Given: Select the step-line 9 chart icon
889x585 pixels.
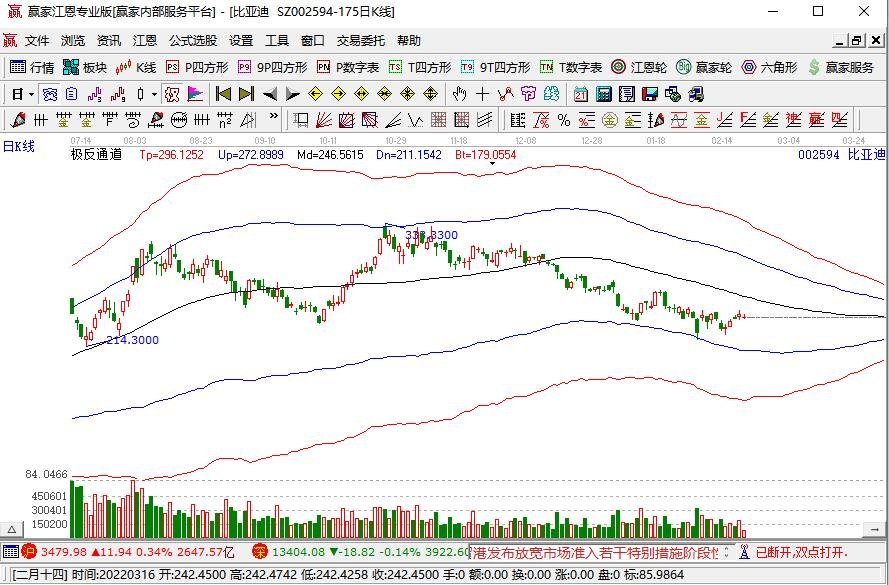Looking at the screenshot, I should 118,94.
